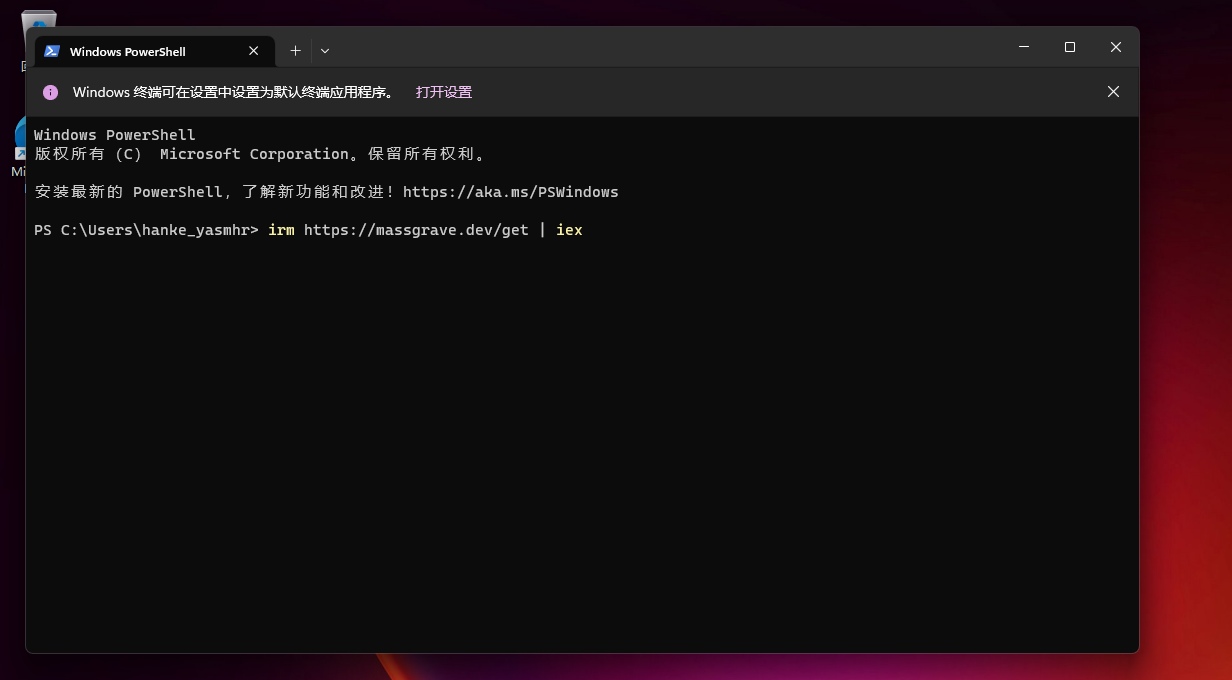Minimize the Windows Terminal window

(x=1024, y=47)
